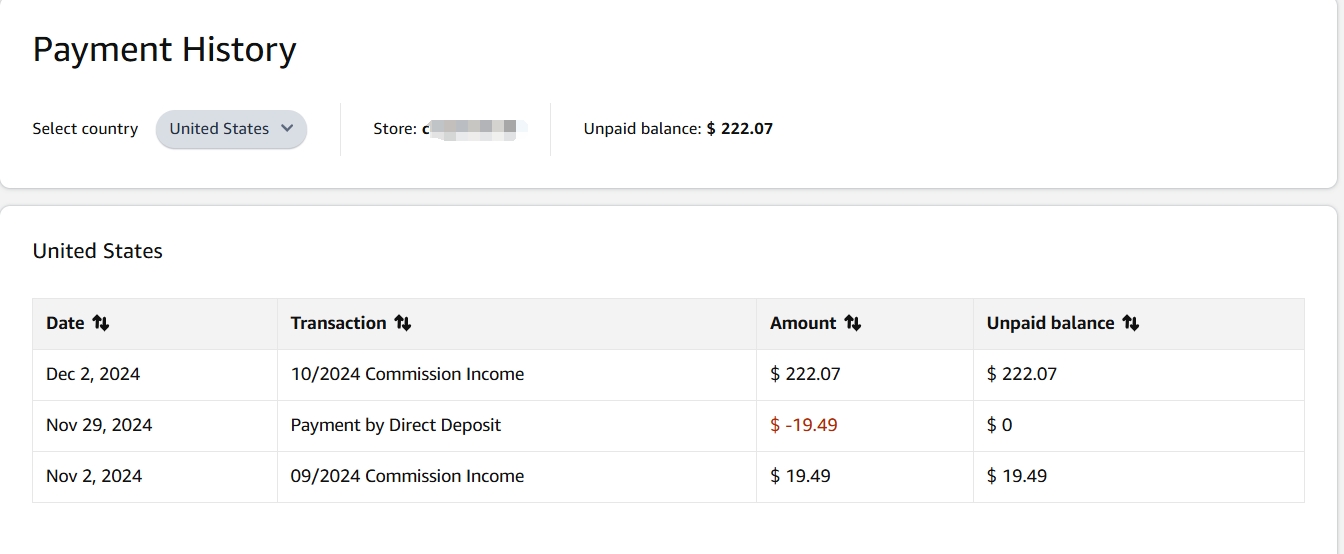Select the 10/2024 Commission Income transaction
This screenshot has width=1344, height=554.
click(407, 374)
